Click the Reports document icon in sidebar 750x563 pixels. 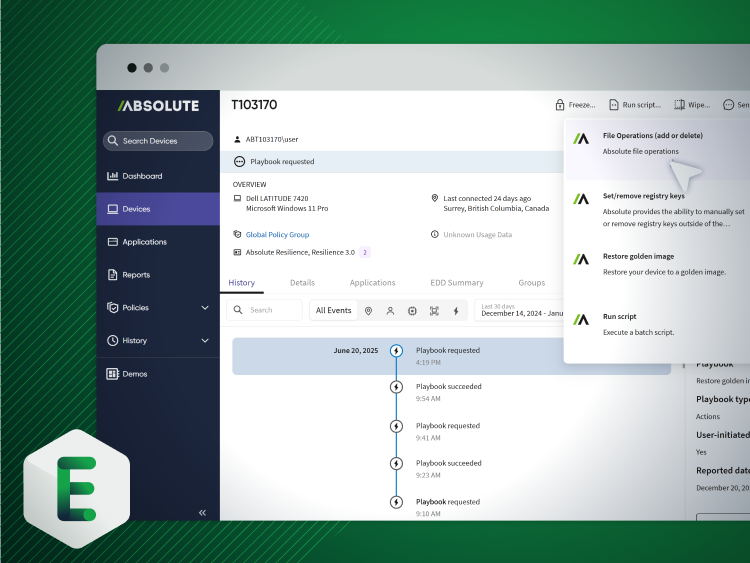112,275
